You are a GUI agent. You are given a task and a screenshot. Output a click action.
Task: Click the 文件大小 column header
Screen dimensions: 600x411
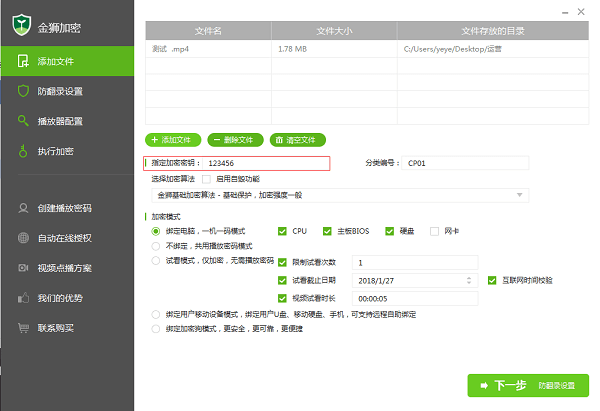[334, 31]
